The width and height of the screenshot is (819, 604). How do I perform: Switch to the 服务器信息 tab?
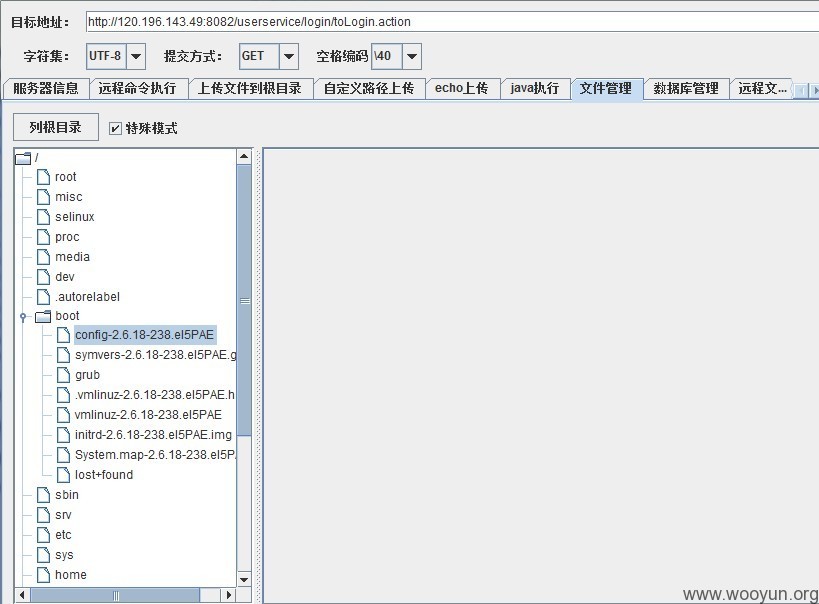click(46, 88)
